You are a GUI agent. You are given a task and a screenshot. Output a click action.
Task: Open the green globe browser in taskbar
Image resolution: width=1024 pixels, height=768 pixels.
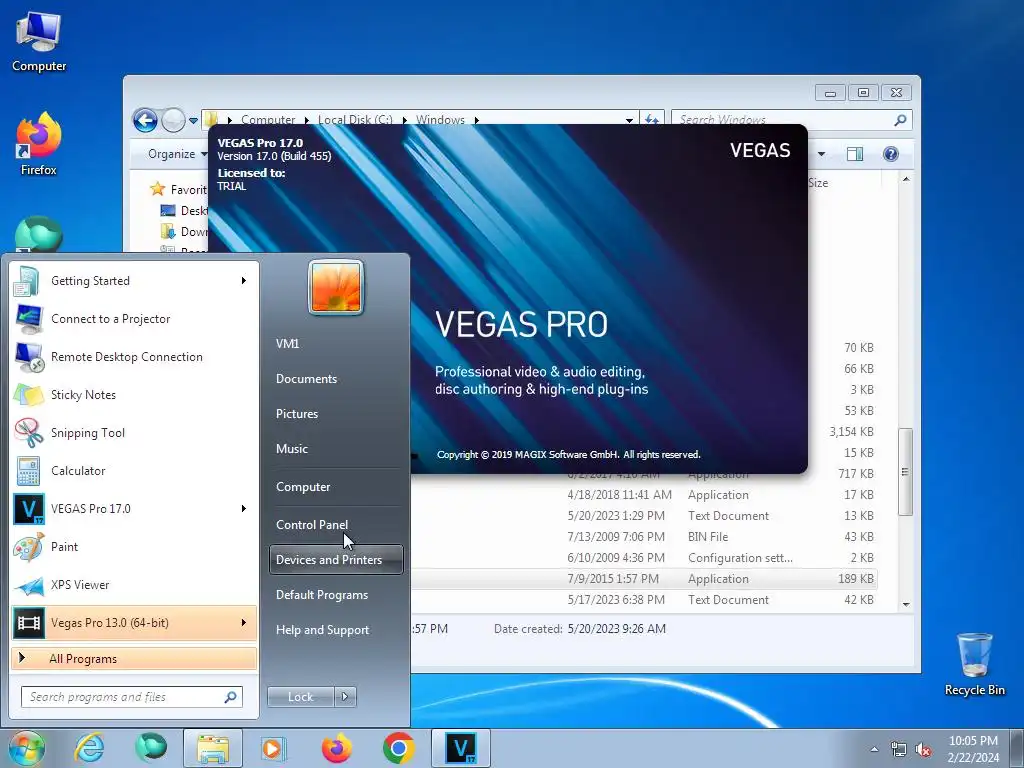[151, 749]
